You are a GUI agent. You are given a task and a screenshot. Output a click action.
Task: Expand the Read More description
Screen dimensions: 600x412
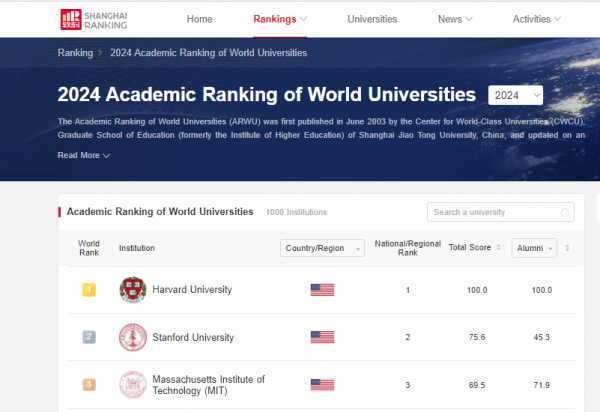click(84, 155)
